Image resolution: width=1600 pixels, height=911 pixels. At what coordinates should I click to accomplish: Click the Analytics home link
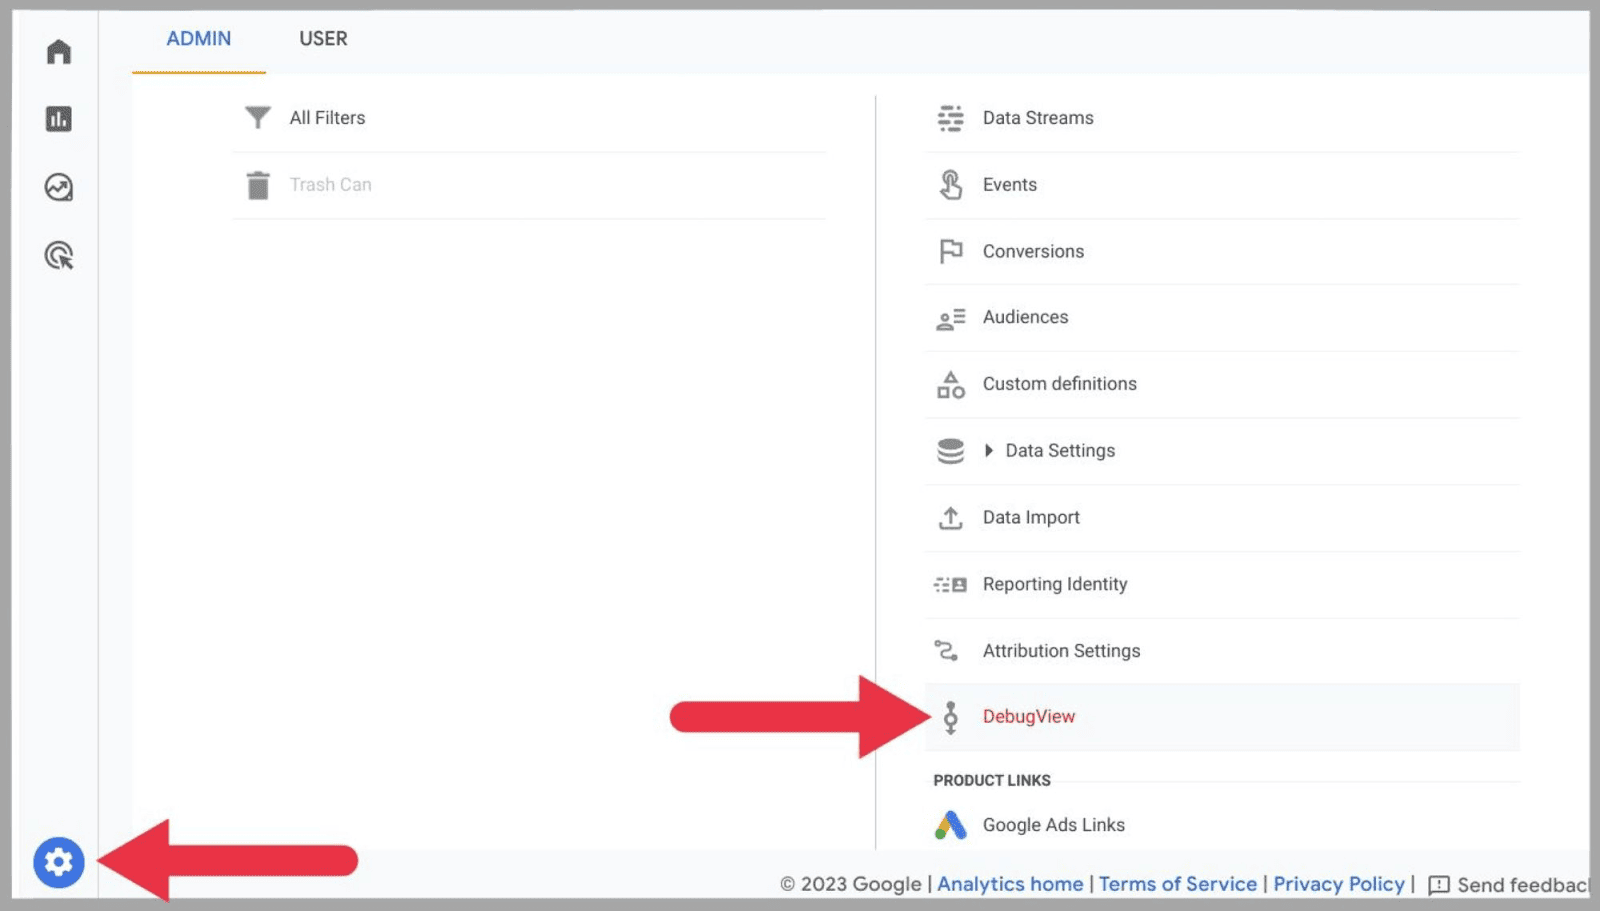click(1009, 884)
